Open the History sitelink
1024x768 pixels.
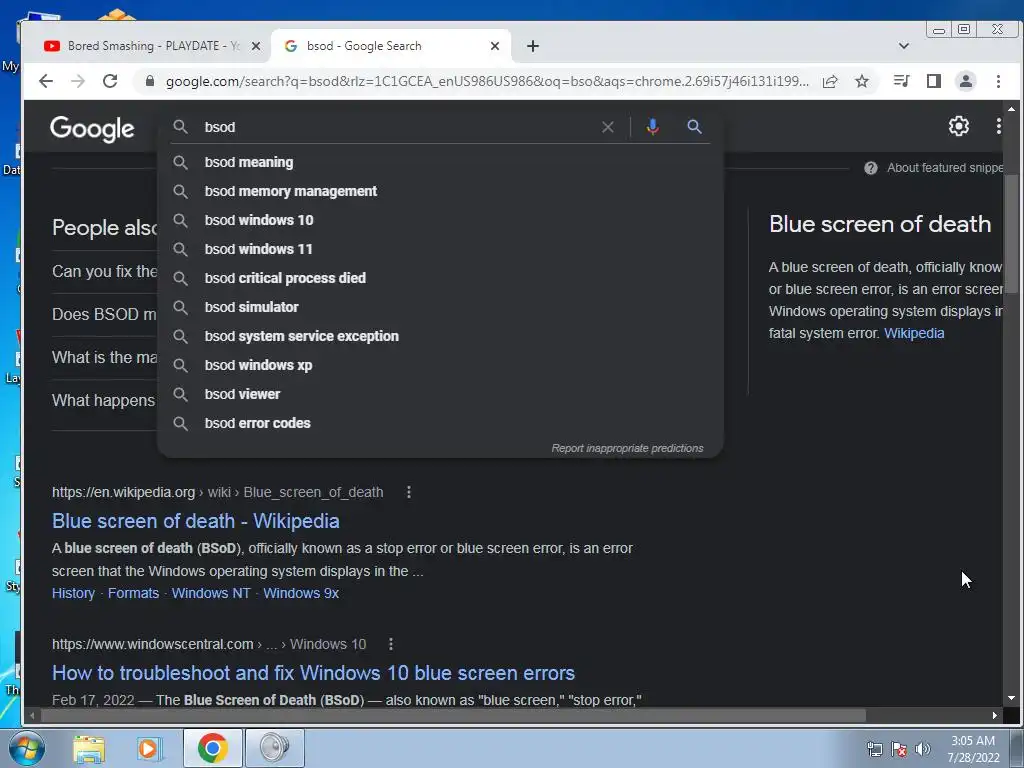tap(73, 593)
